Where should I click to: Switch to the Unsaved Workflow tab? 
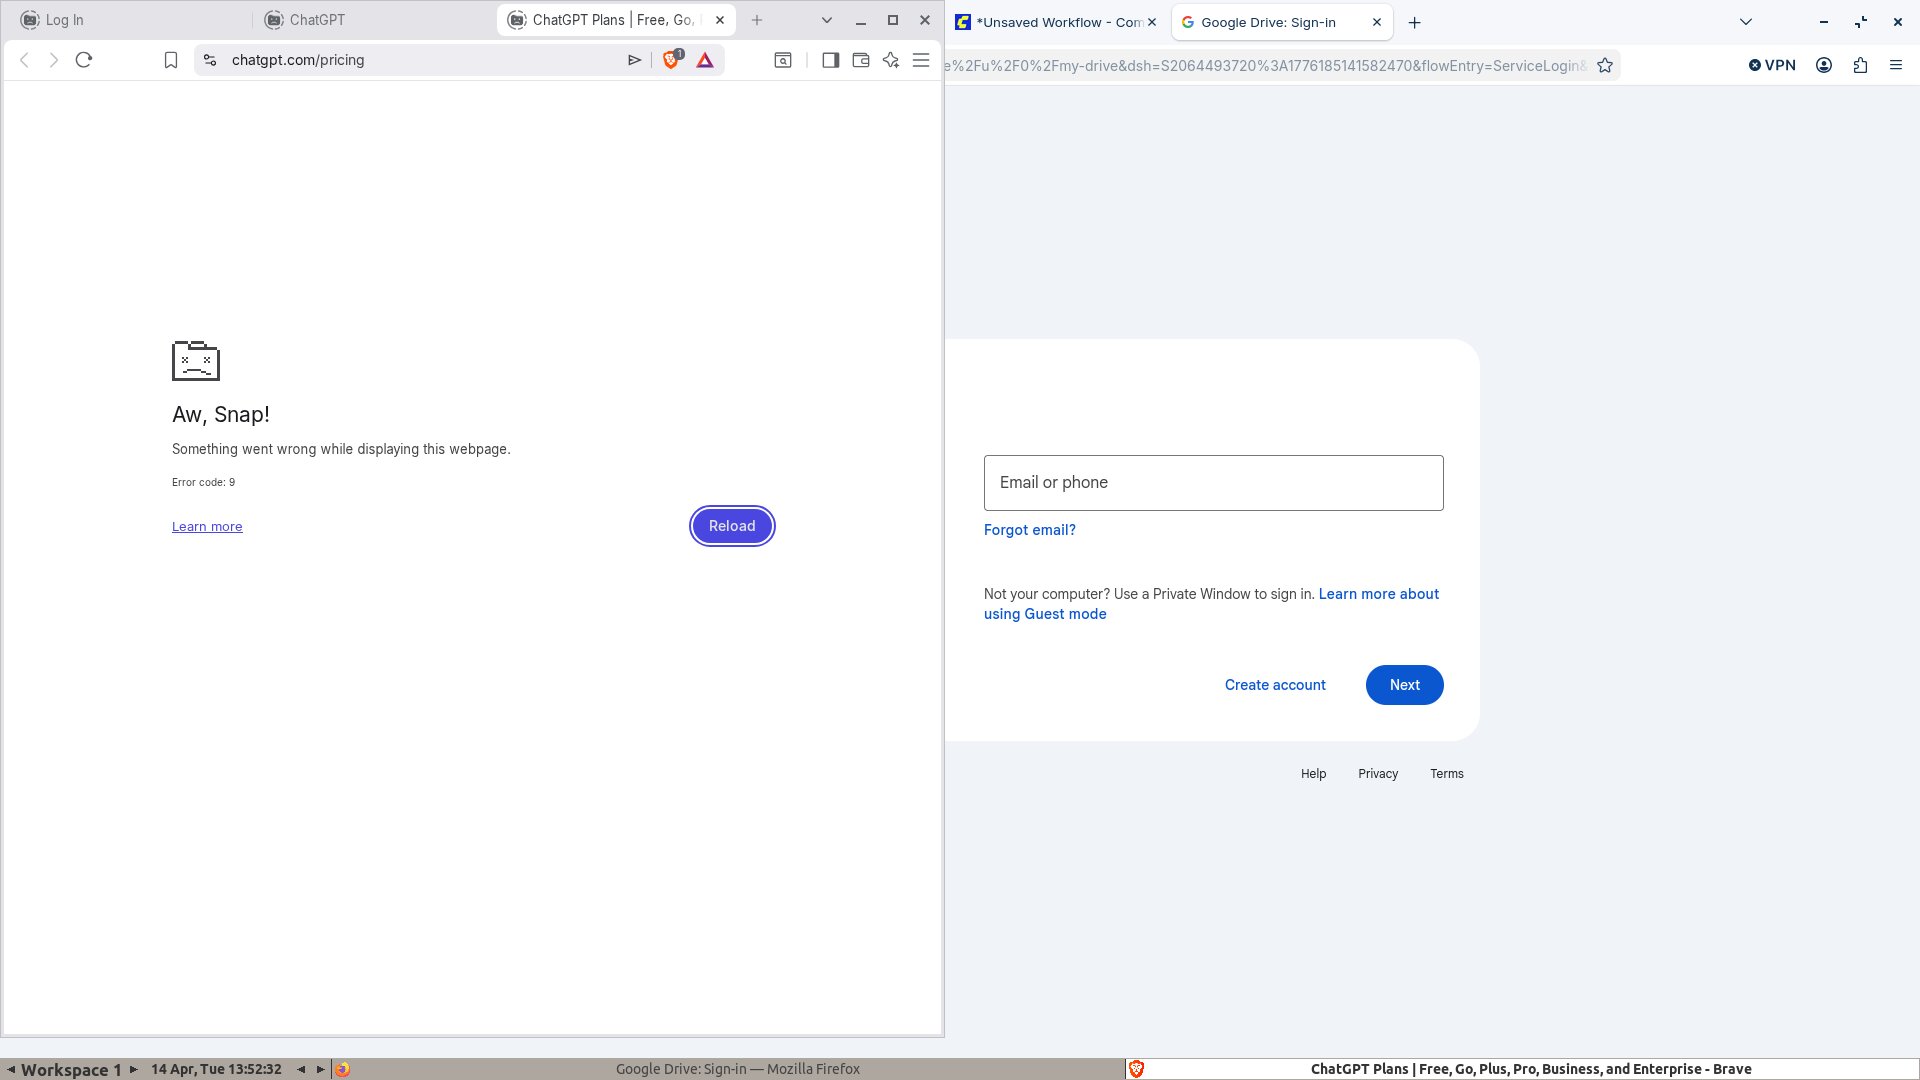[1056, 22]
